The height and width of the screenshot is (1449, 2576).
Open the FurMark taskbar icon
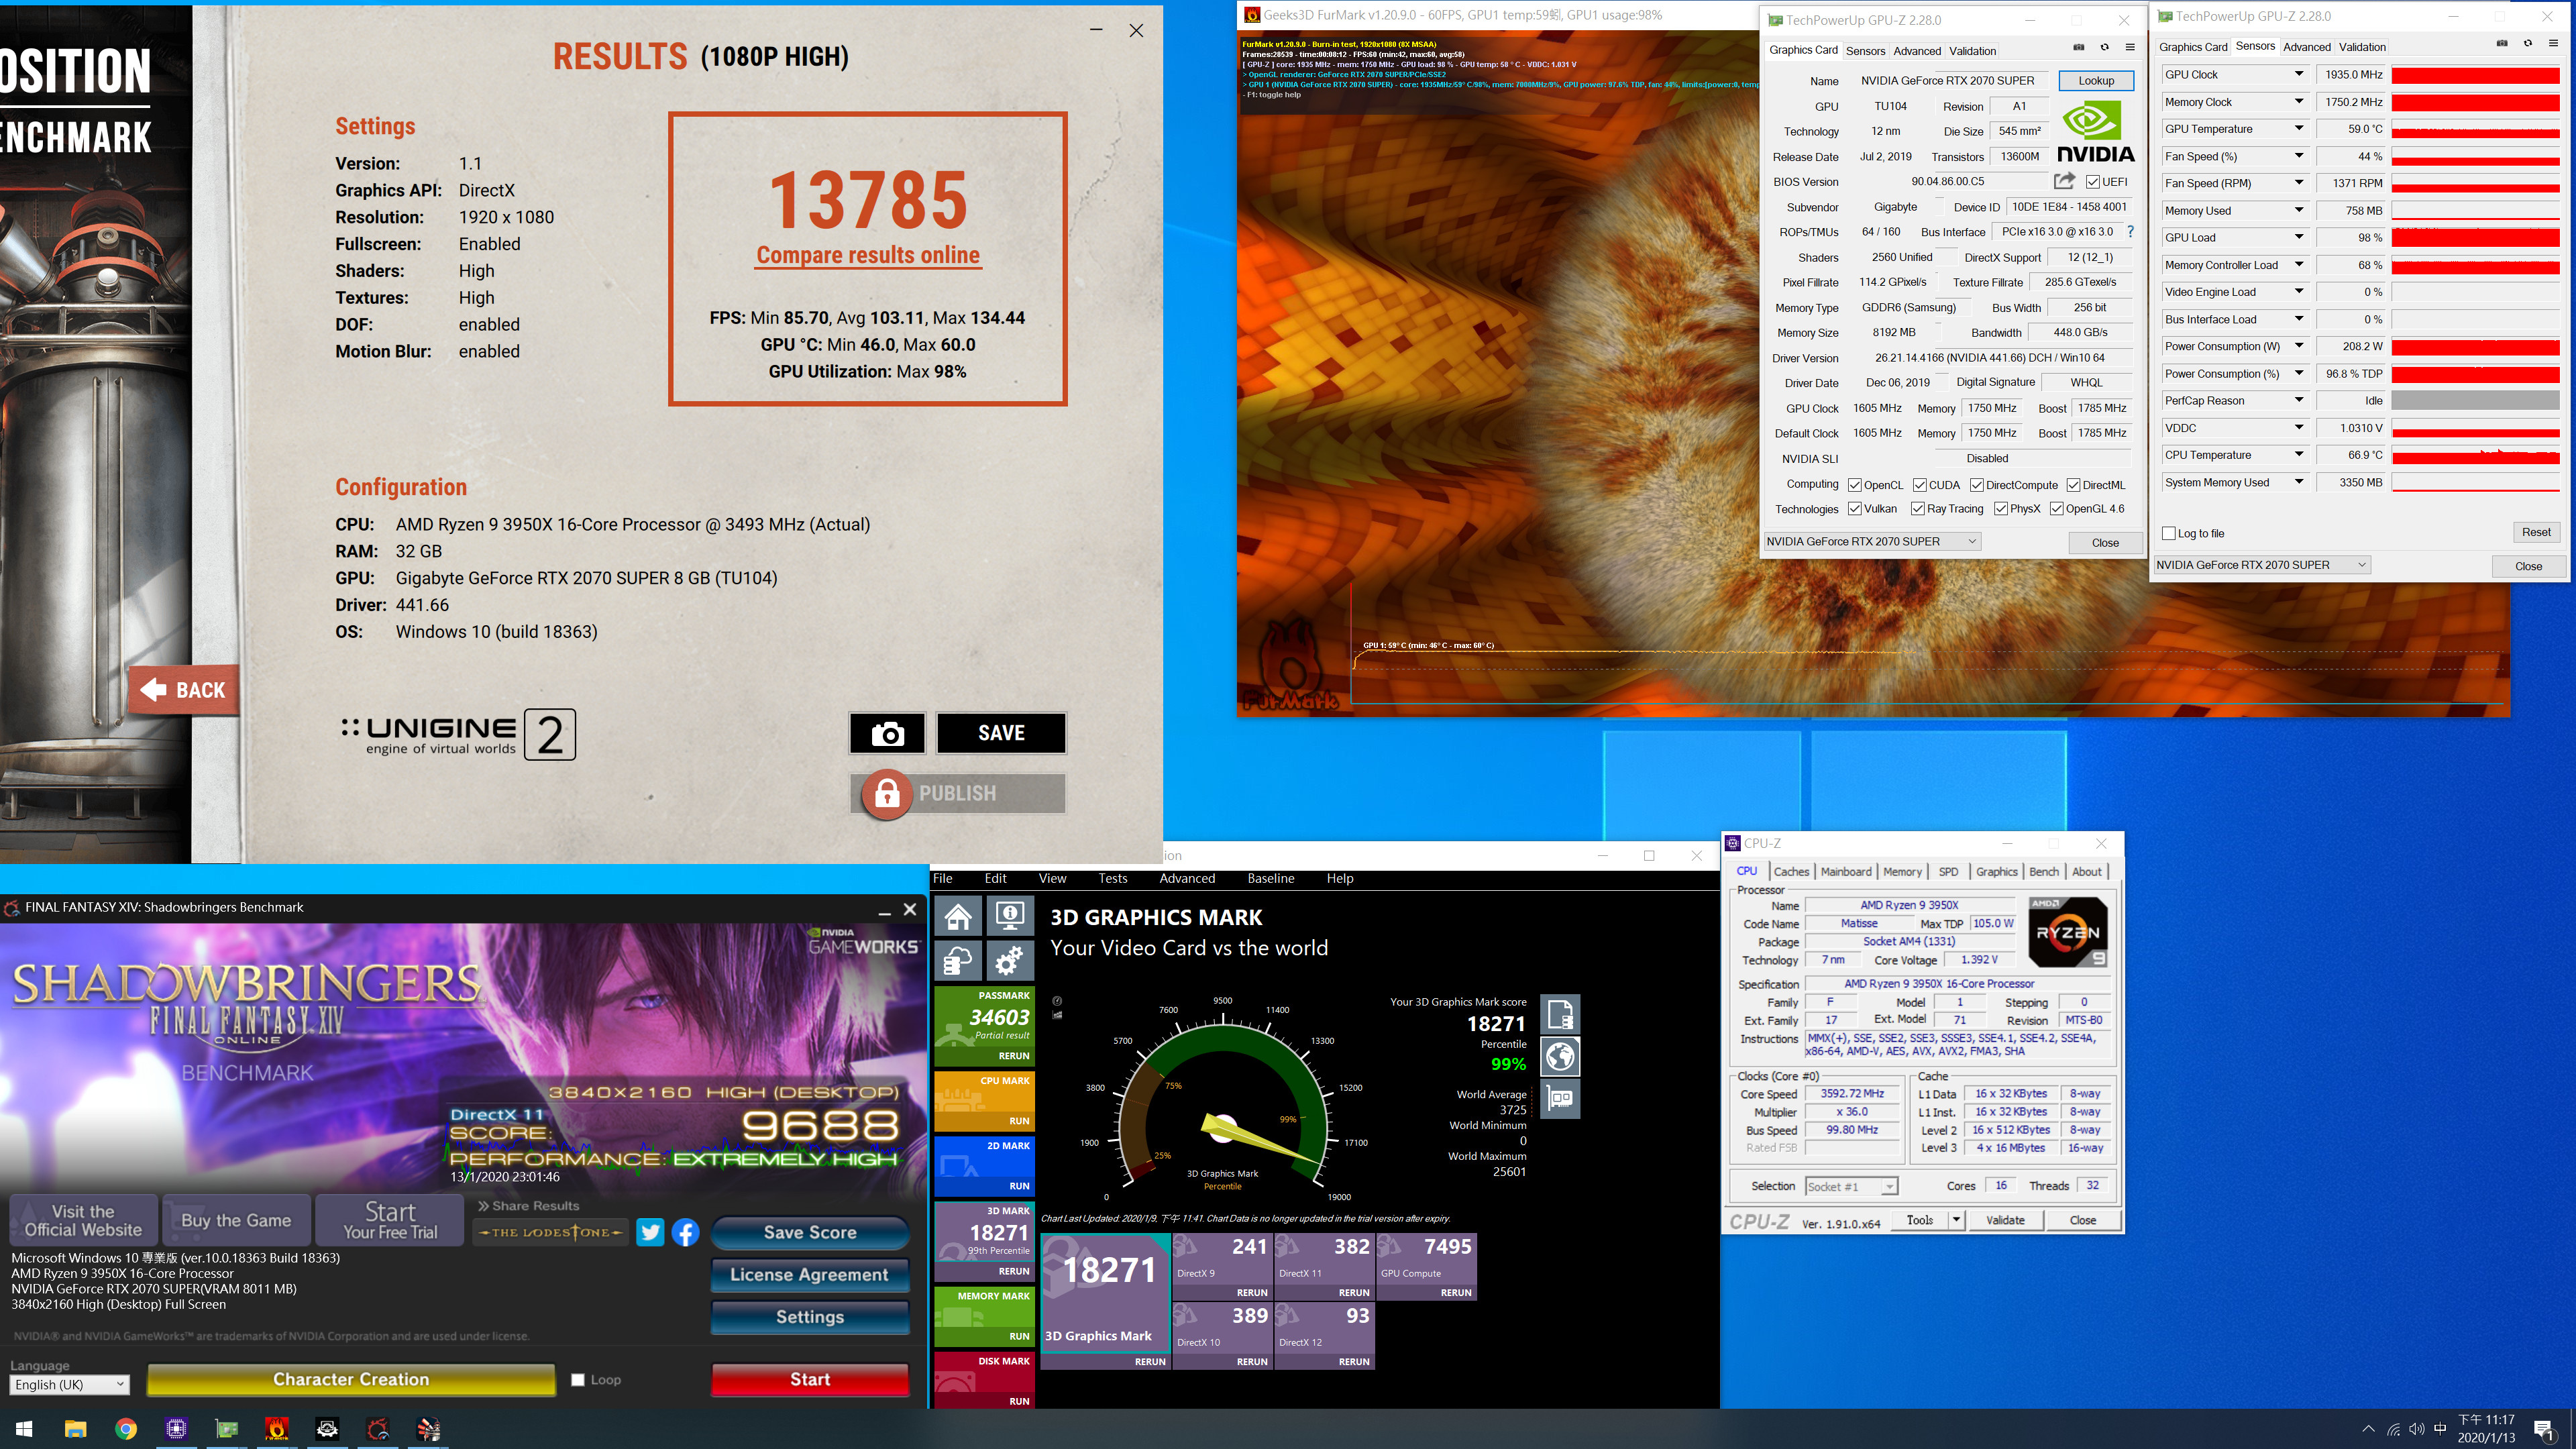(277, 1429)
